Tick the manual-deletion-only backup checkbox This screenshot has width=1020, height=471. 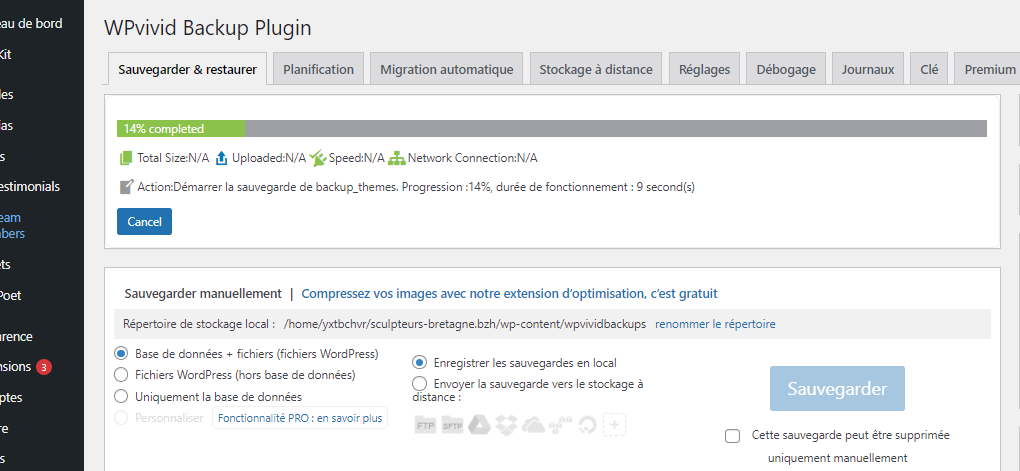pyautogui.click(x=733, y=436)
